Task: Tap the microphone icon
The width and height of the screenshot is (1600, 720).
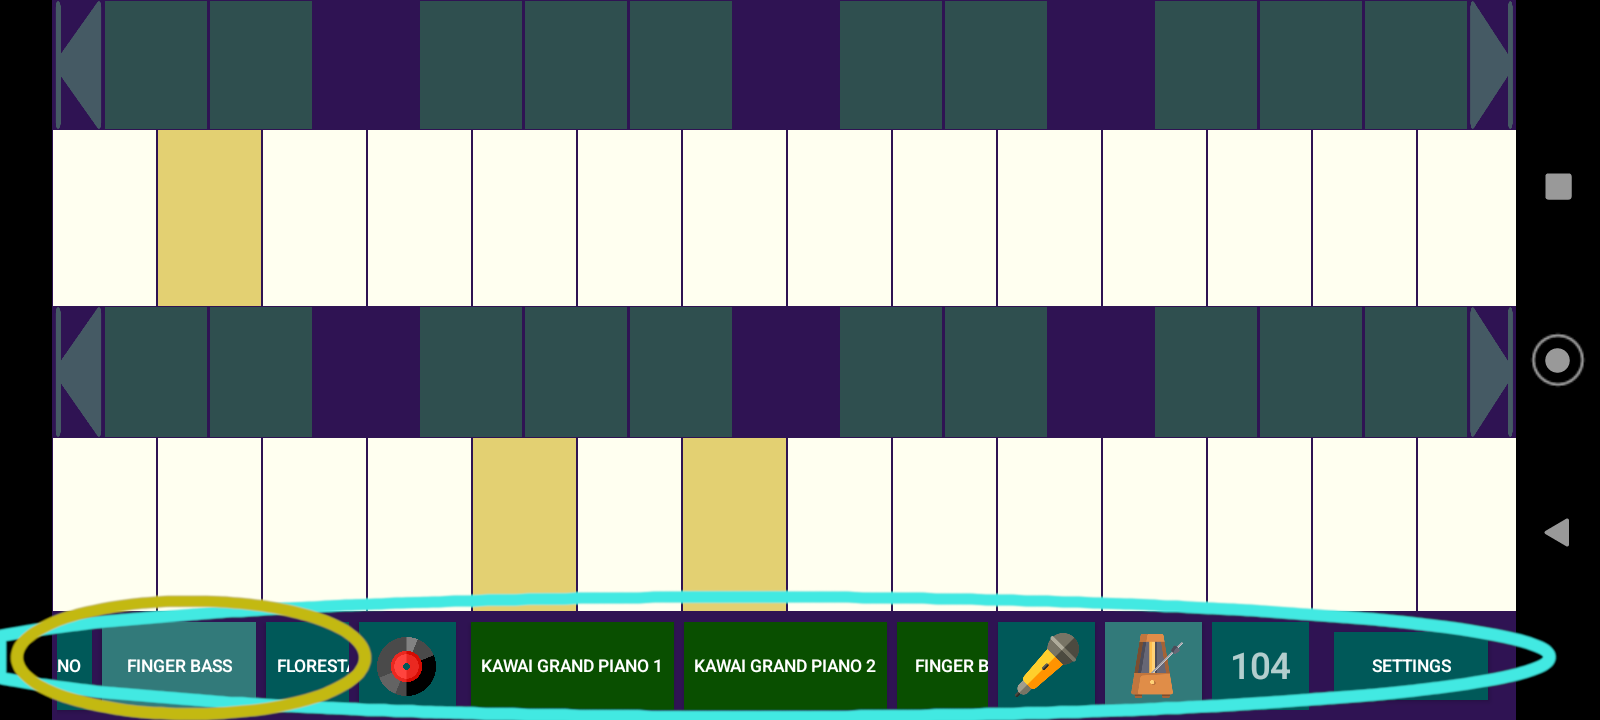Action: (1046, 665)
